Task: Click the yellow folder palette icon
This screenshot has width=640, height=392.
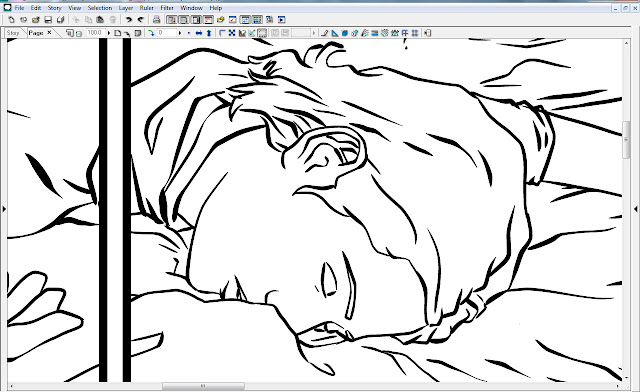Action: 220,20
